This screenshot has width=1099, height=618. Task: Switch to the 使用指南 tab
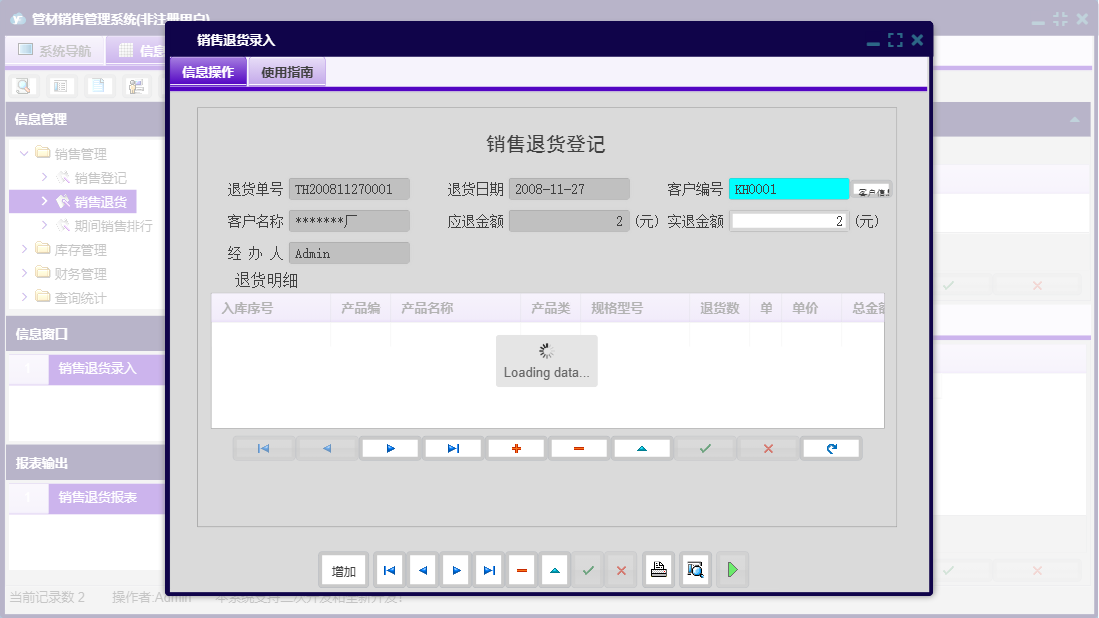click(x=286, y=71)
